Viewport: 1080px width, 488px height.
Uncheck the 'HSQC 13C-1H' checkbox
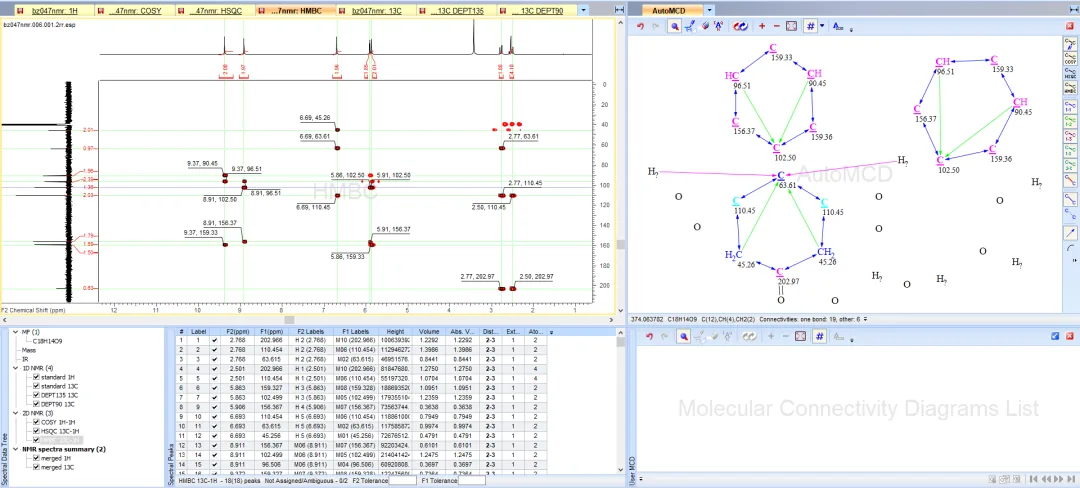tap(36, 431)
